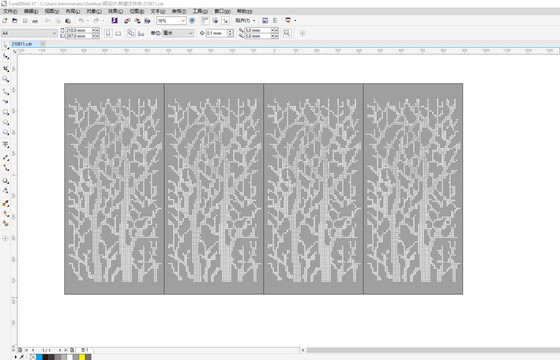Select the Transparency tool
The image size is (560, 360).
[5, 191]
